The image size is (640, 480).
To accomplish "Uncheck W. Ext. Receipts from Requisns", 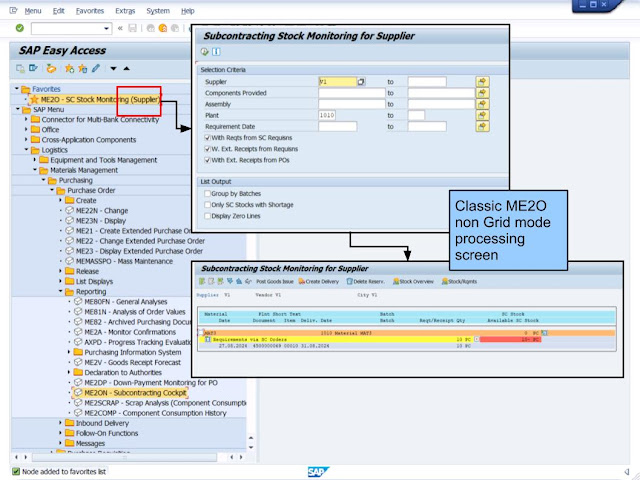I will (x=207, y=149).
